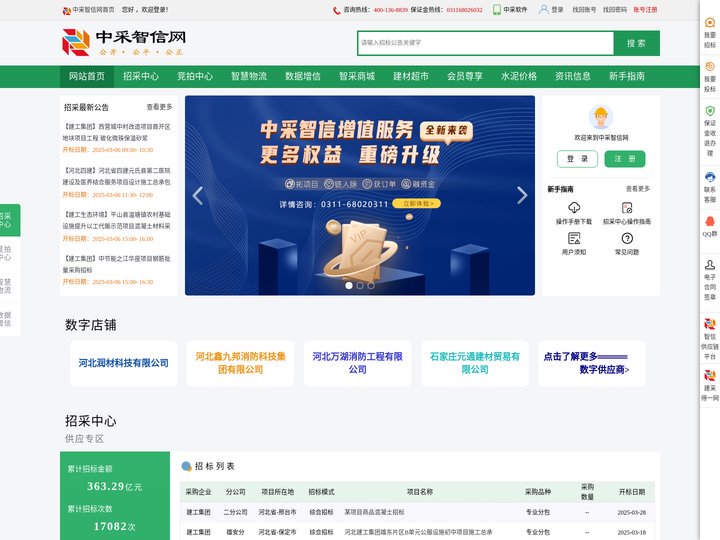720x540 pixels.
Task: Open 智信供应链平台 sidebar icon
Action: pos(710,324)
